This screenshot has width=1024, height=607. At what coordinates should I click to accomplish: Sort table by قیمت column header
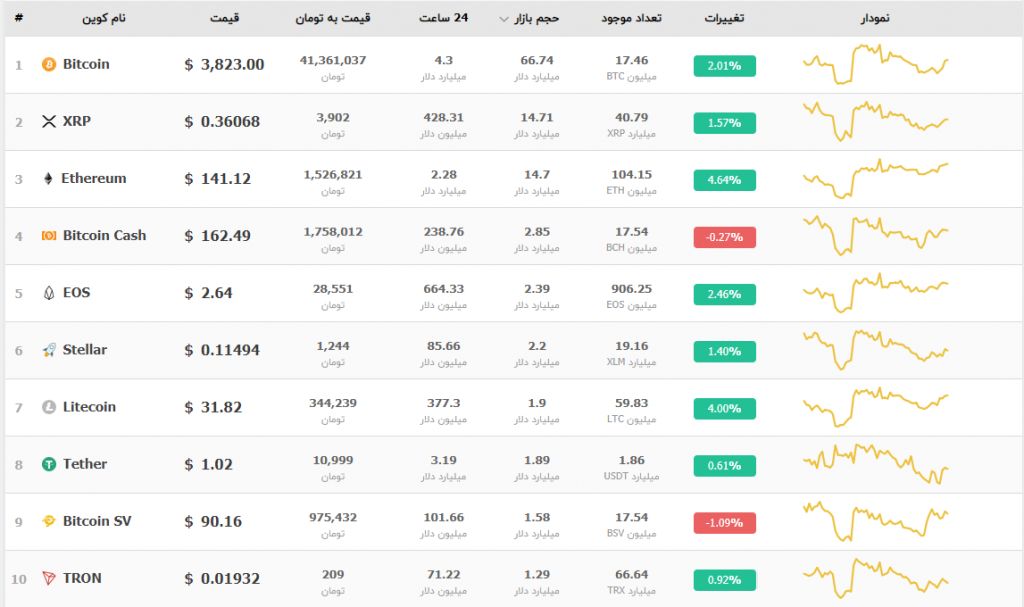tap(225, 18)
